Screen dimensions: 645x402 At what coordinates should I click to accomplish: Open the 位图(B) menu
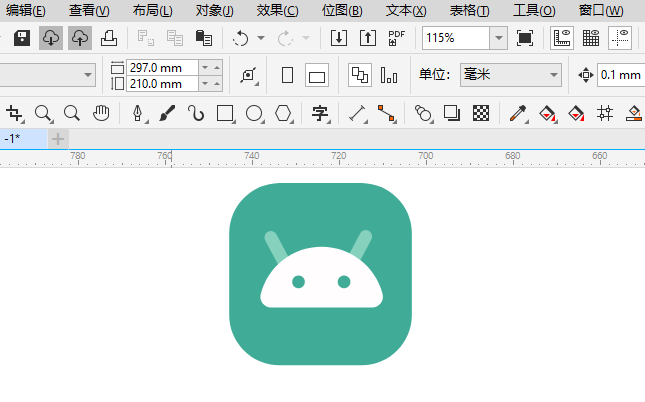[x=342, y=10]
